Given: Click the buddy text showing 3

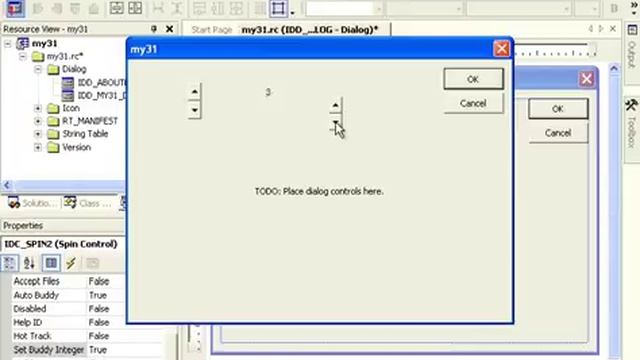Looking at the screenshot, I should [268, 92].
